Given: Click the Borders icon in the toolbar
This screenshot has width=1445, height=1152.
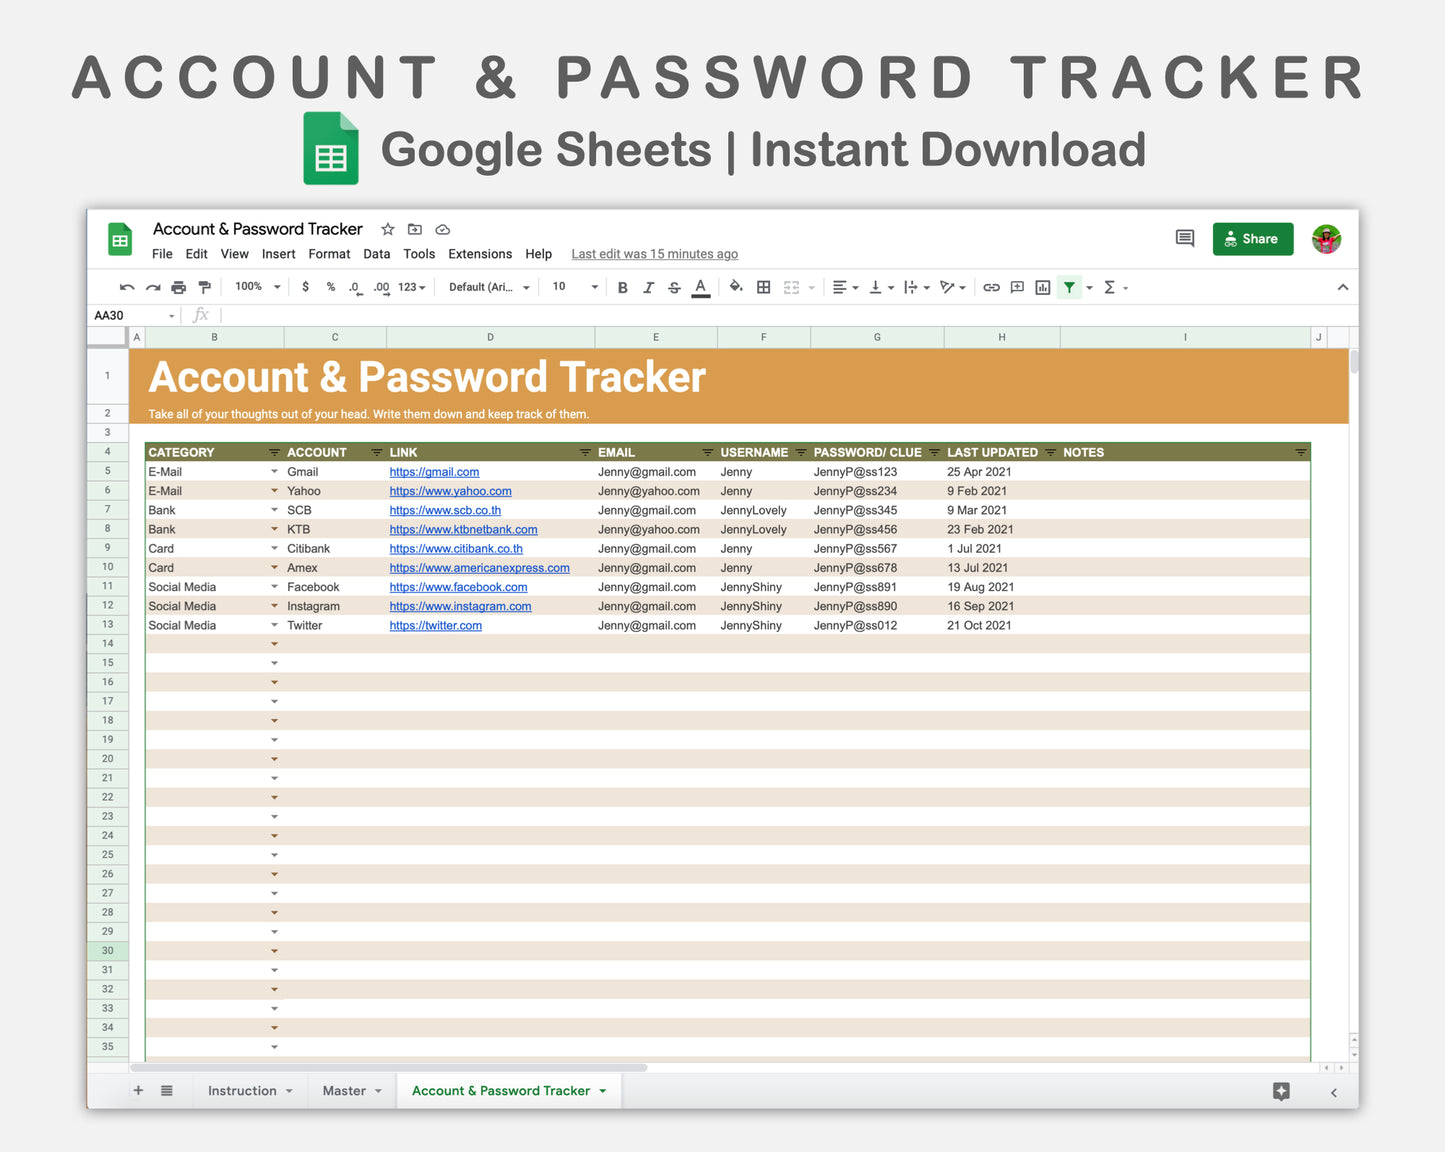Looking at the screenshot, I should [763, 287].
